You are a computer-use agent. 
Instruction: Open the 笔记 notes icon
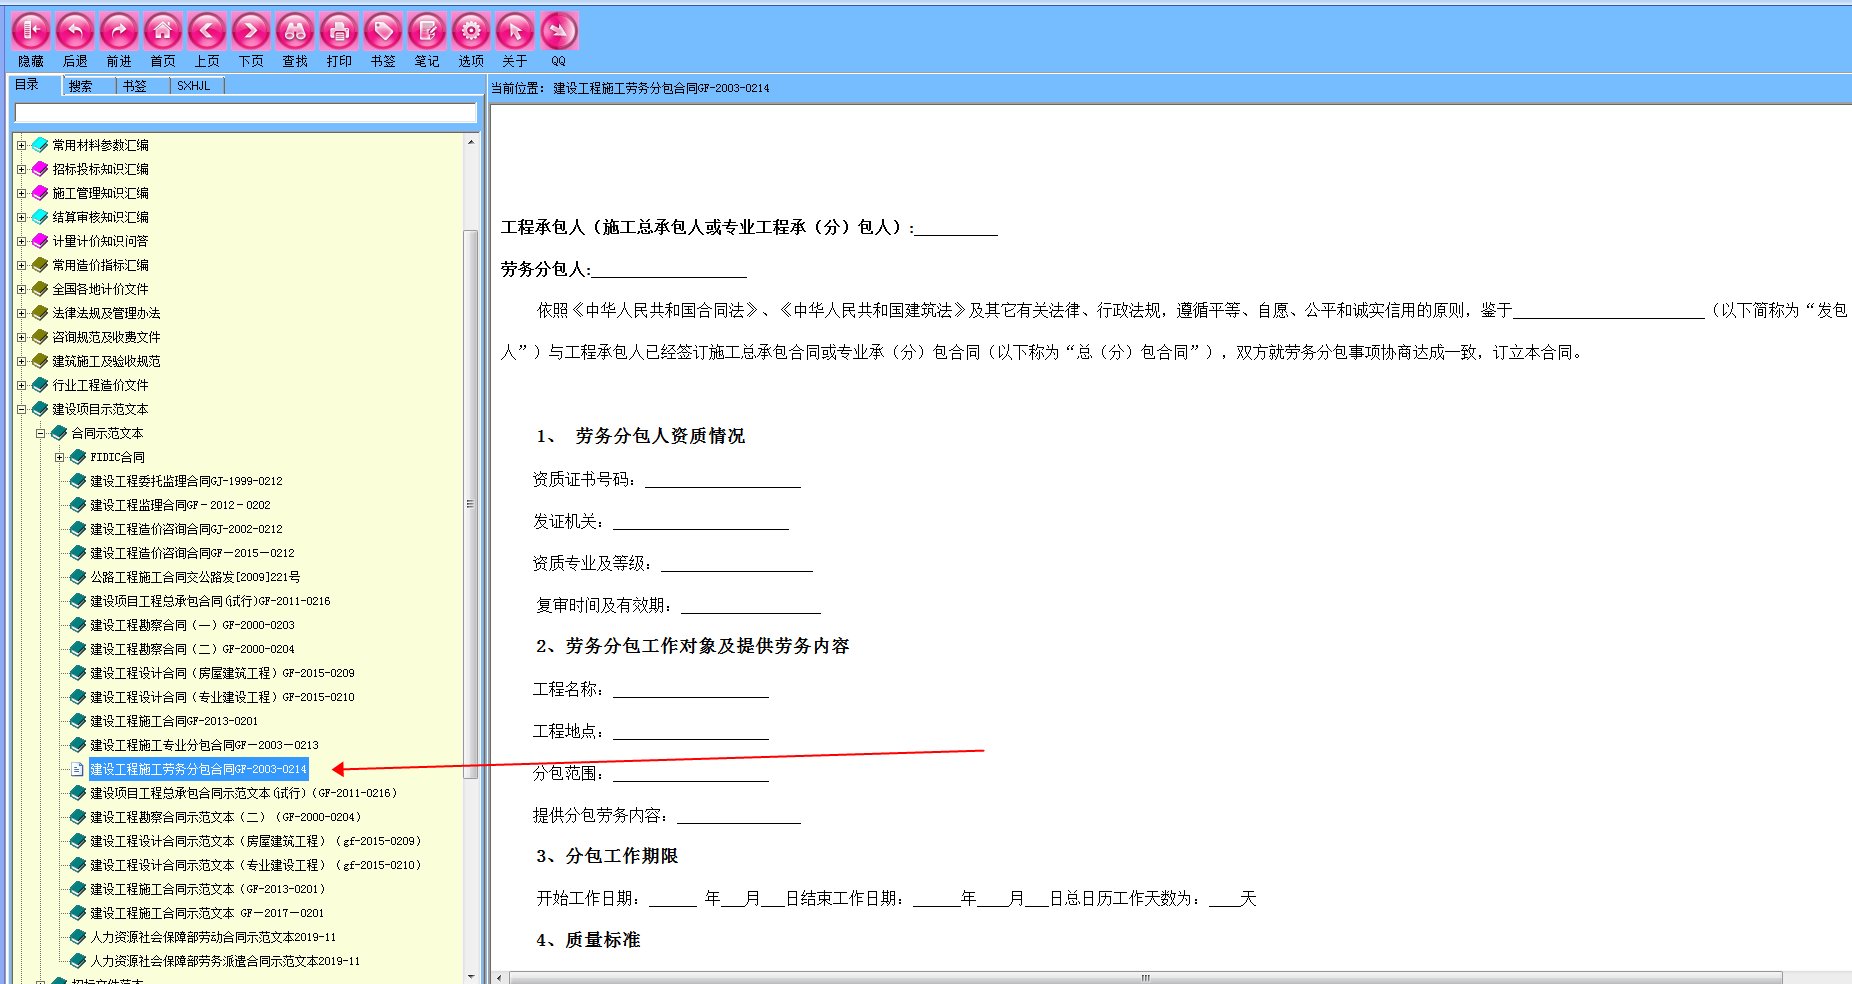(x=427, y=31)
